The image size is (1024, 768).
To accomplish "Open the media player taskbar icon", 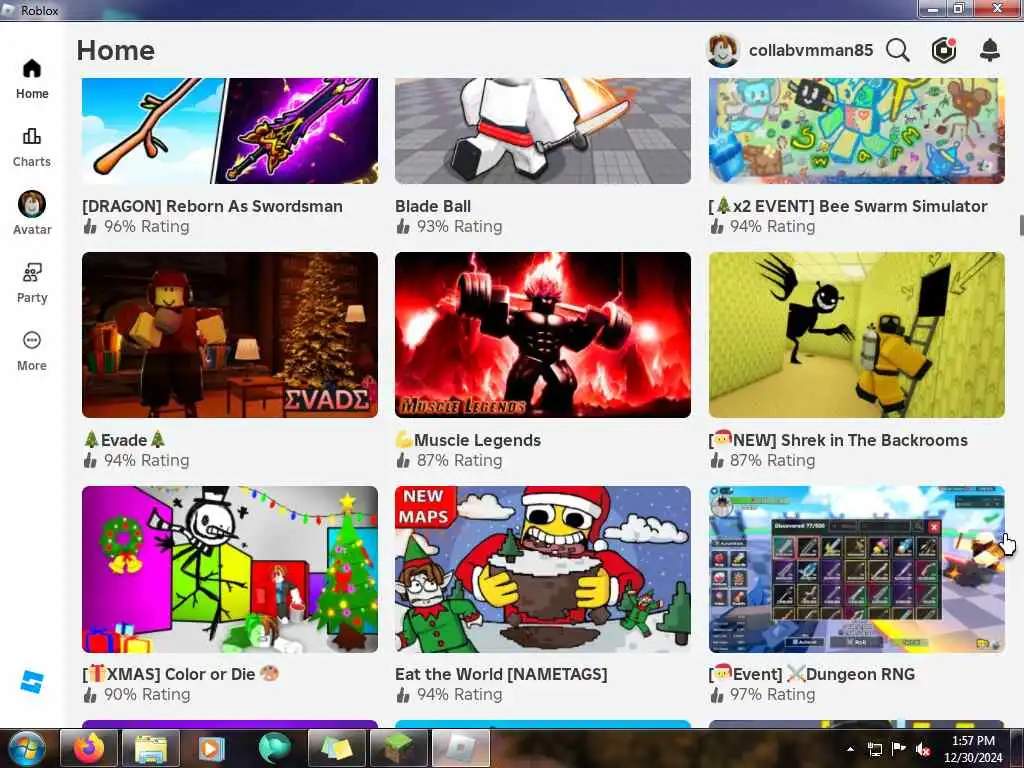I will pos(212,748).
